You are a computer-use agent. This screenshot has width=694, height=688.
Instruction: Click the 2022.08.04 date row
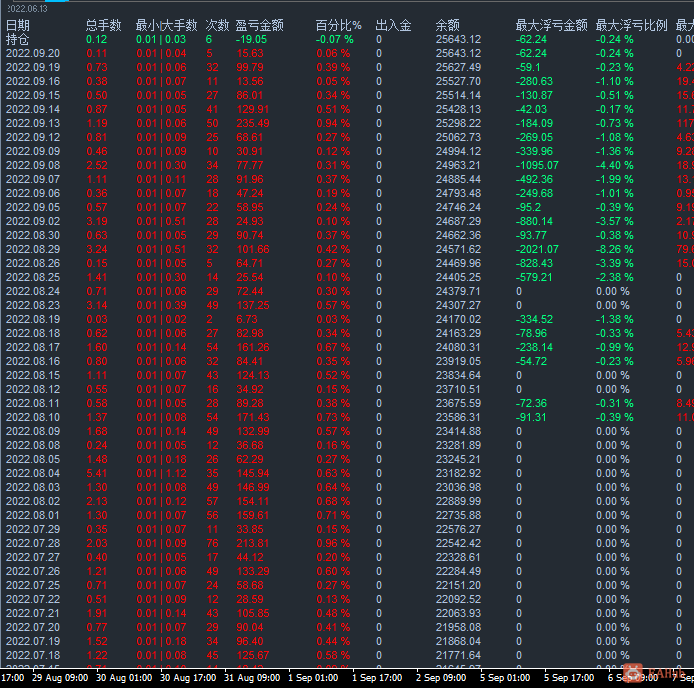pyautogui.click(x=33, y=473)
